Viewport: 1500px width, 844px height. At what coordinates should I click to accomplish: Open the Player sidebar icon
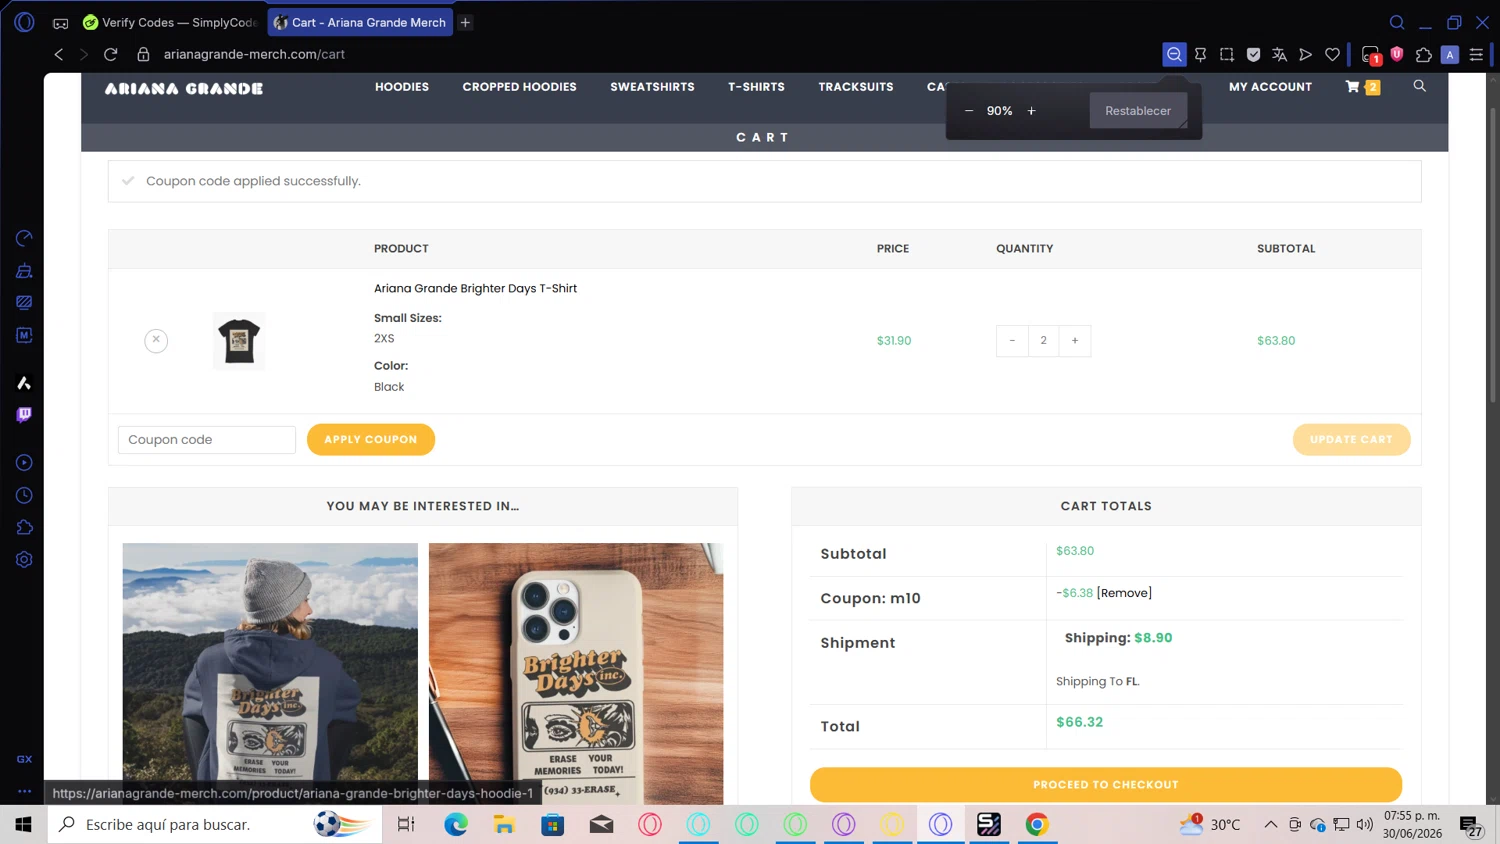tap(24, 463)
